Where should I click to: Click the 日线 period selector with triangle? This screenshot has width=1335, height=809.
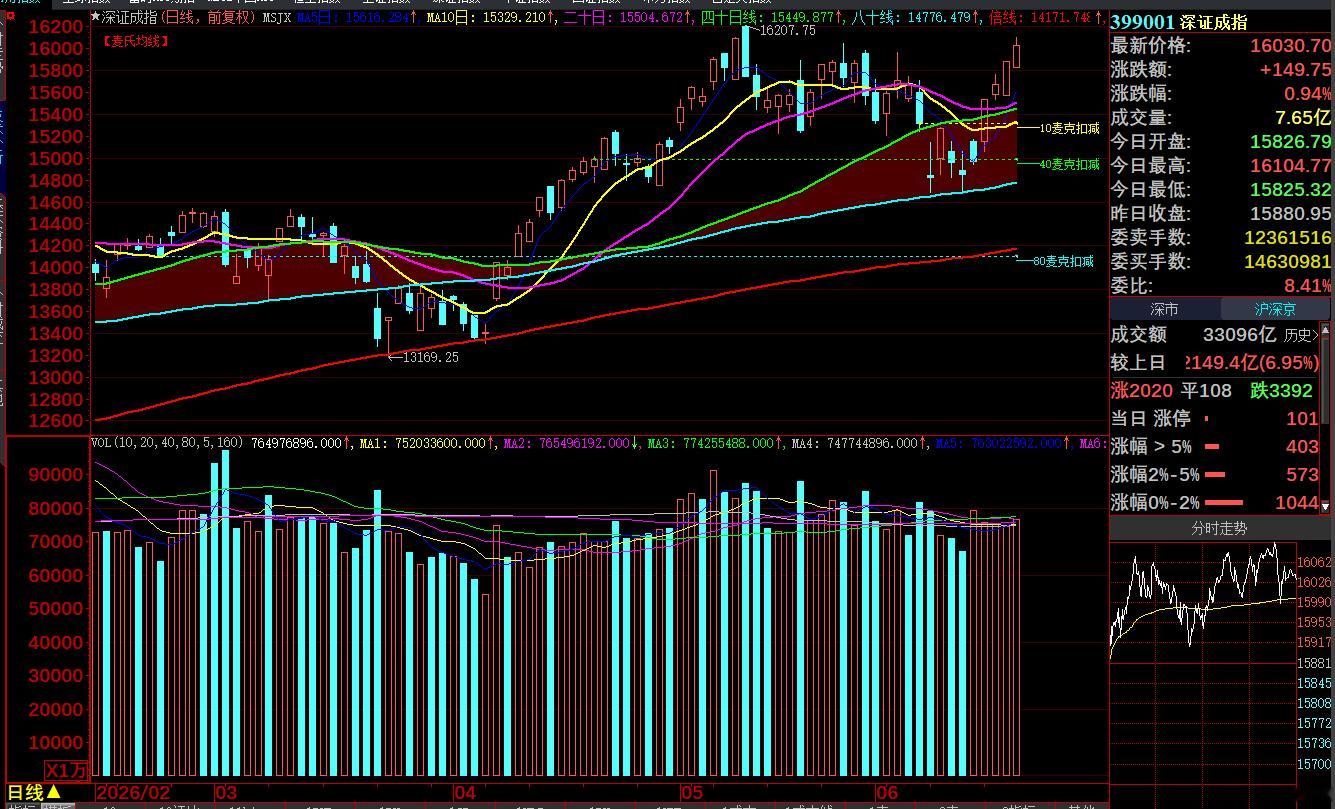[x=34, y=793]
